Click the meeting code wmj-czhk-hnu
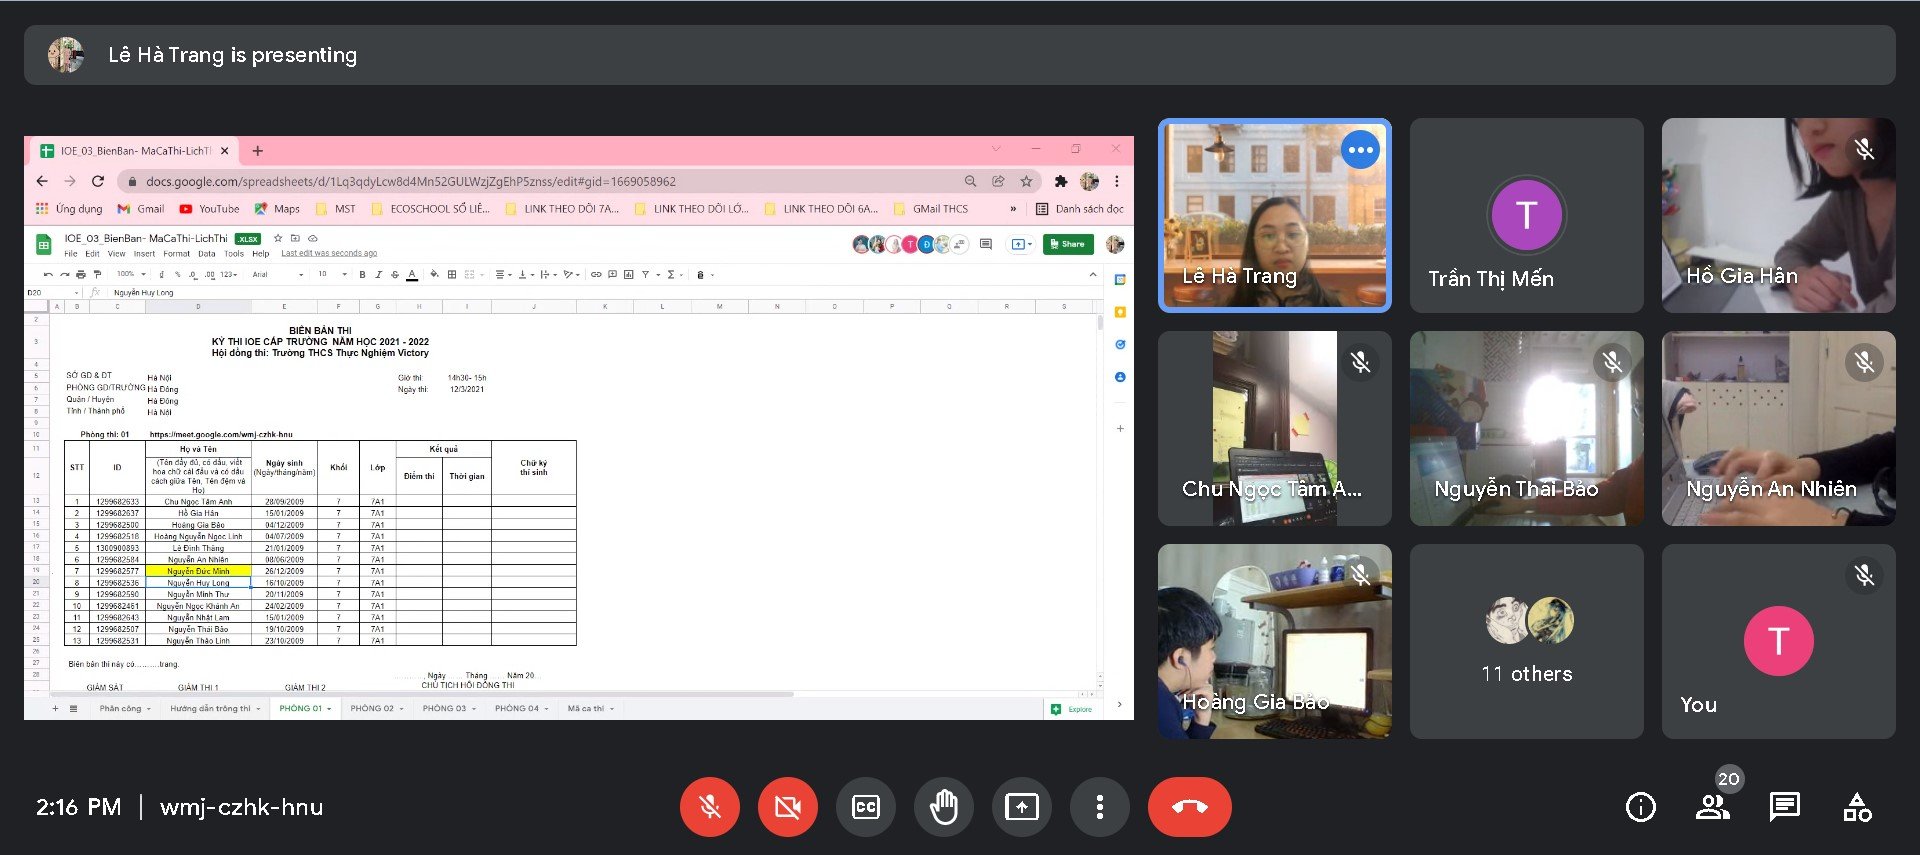The width and height of the screenshot is (1920, 855). coord(241,807)
